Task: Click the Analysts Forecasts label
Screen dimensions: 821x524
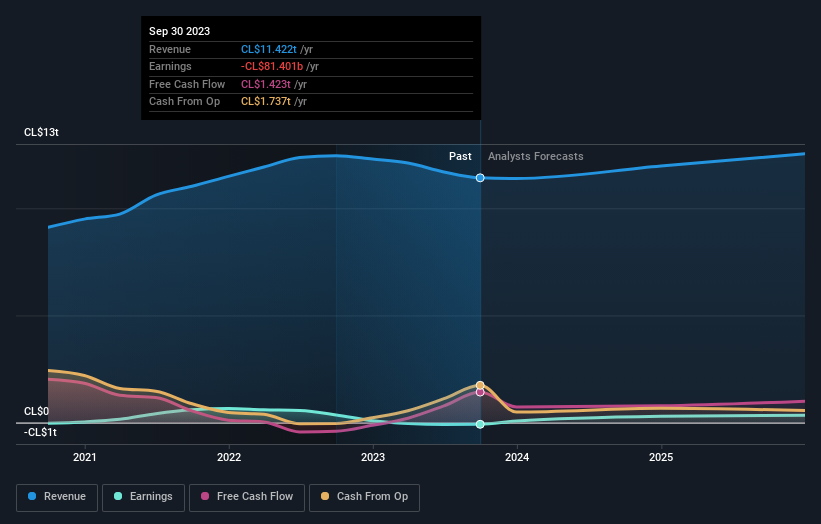Action: click(x=536, y=156)
